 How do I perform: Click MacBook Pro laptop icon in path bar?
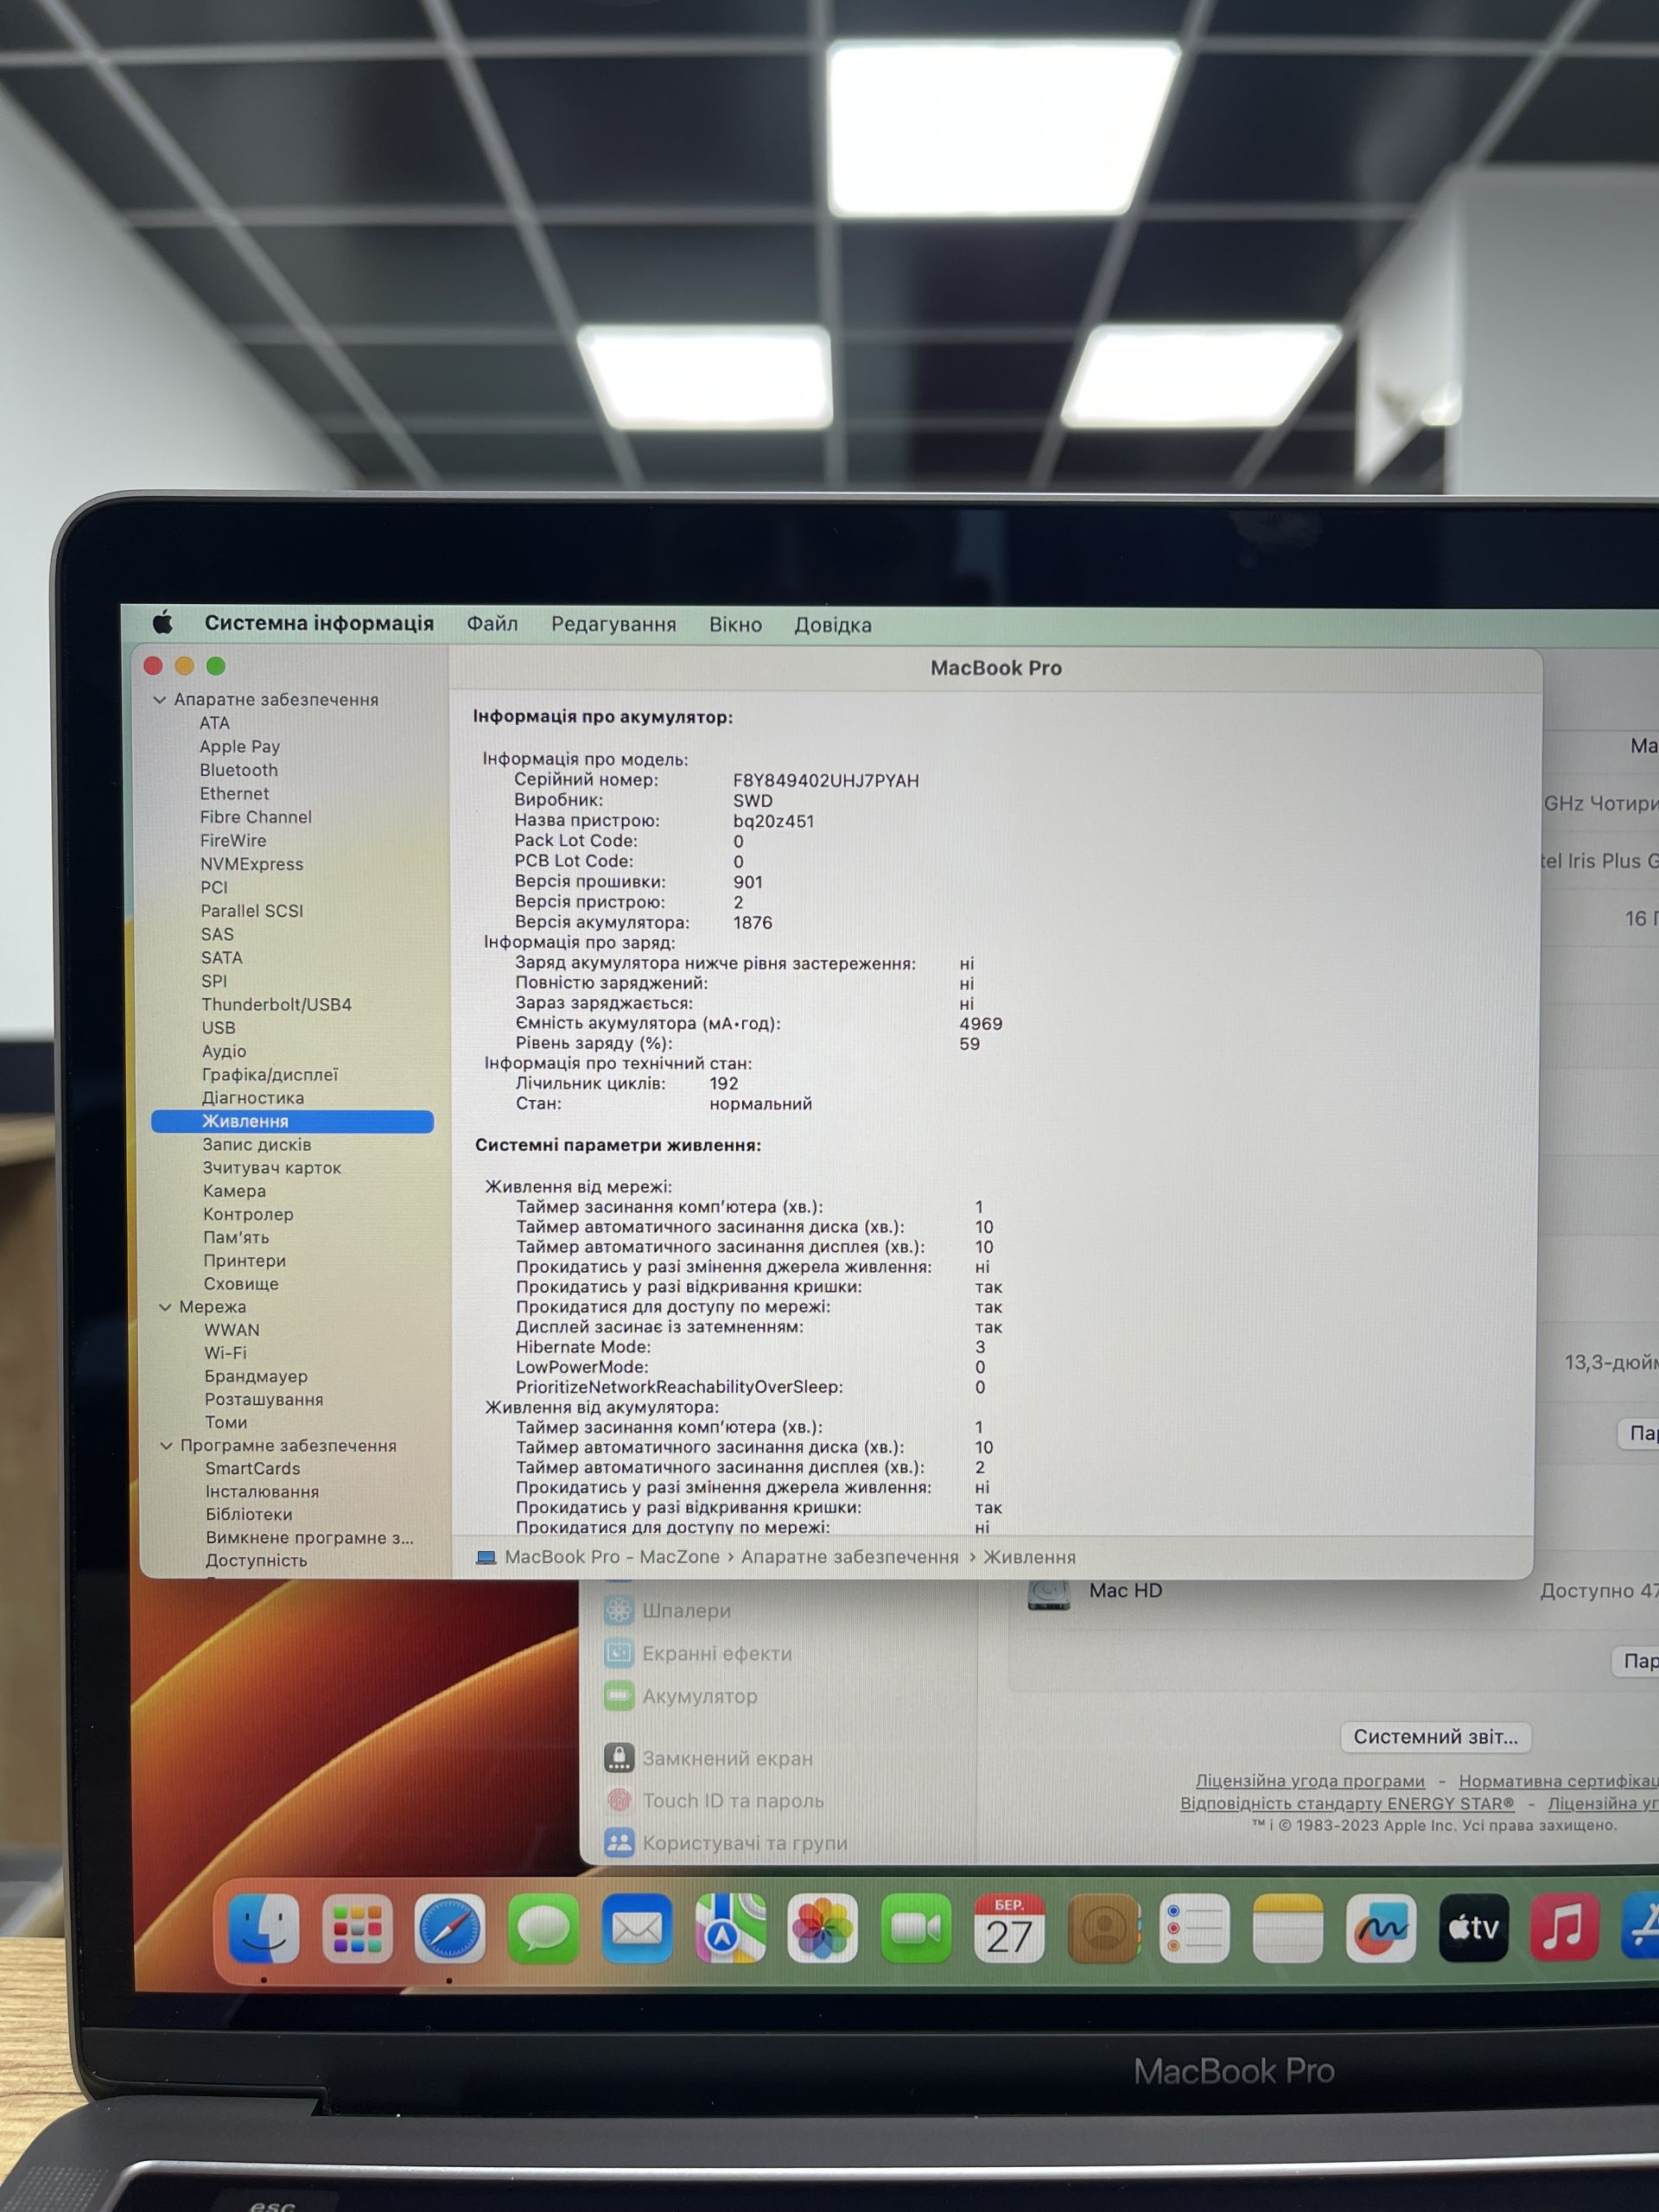(x=486, y=1557)
